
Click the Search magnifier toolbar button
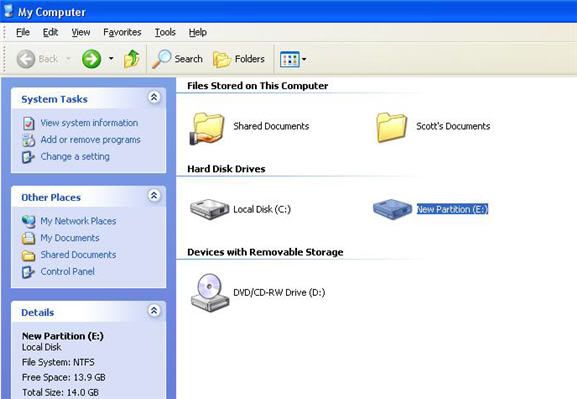point(177,59)
